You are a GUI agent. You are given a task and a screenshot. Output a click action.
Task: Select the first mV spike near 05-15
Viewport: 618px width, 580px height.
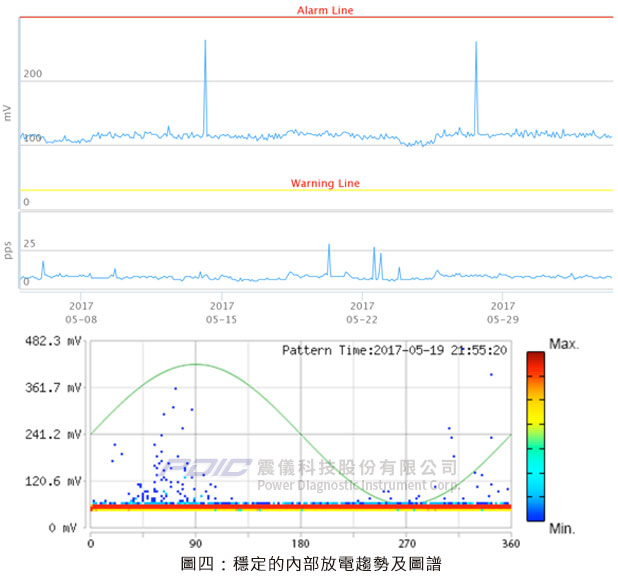click(205, 87)
